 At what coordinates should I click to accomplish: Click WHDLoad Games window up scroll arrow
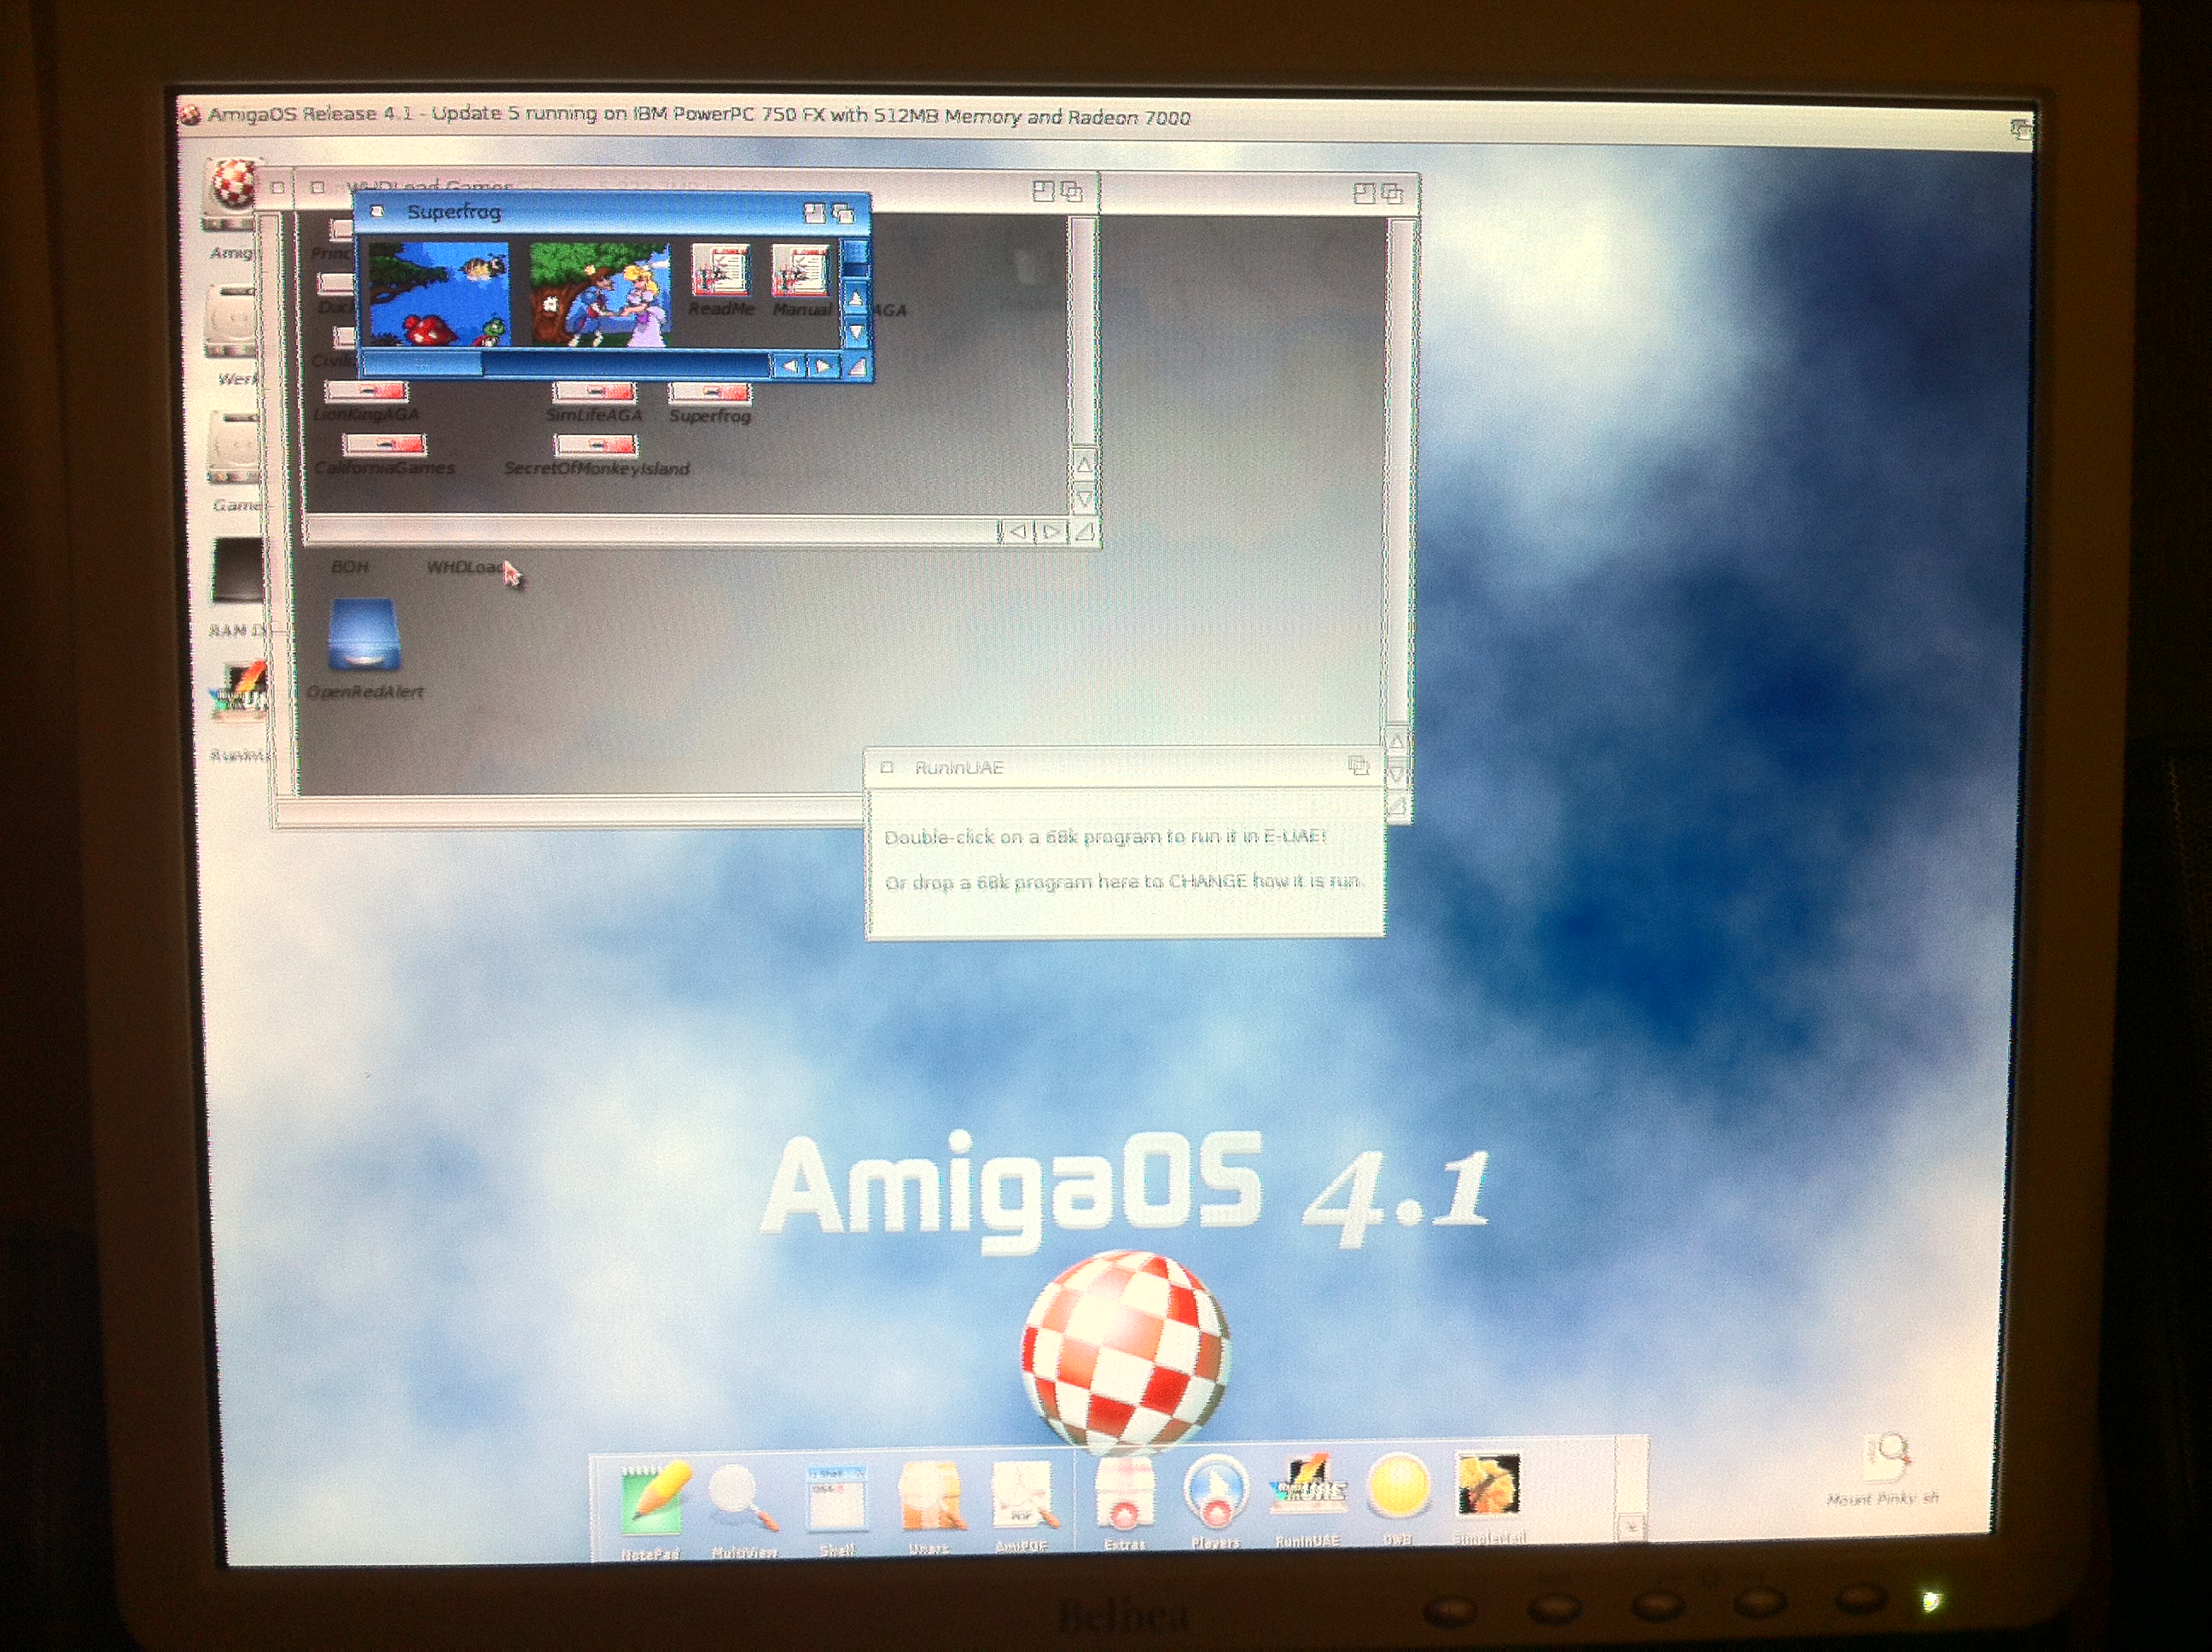click(1084, 464)
